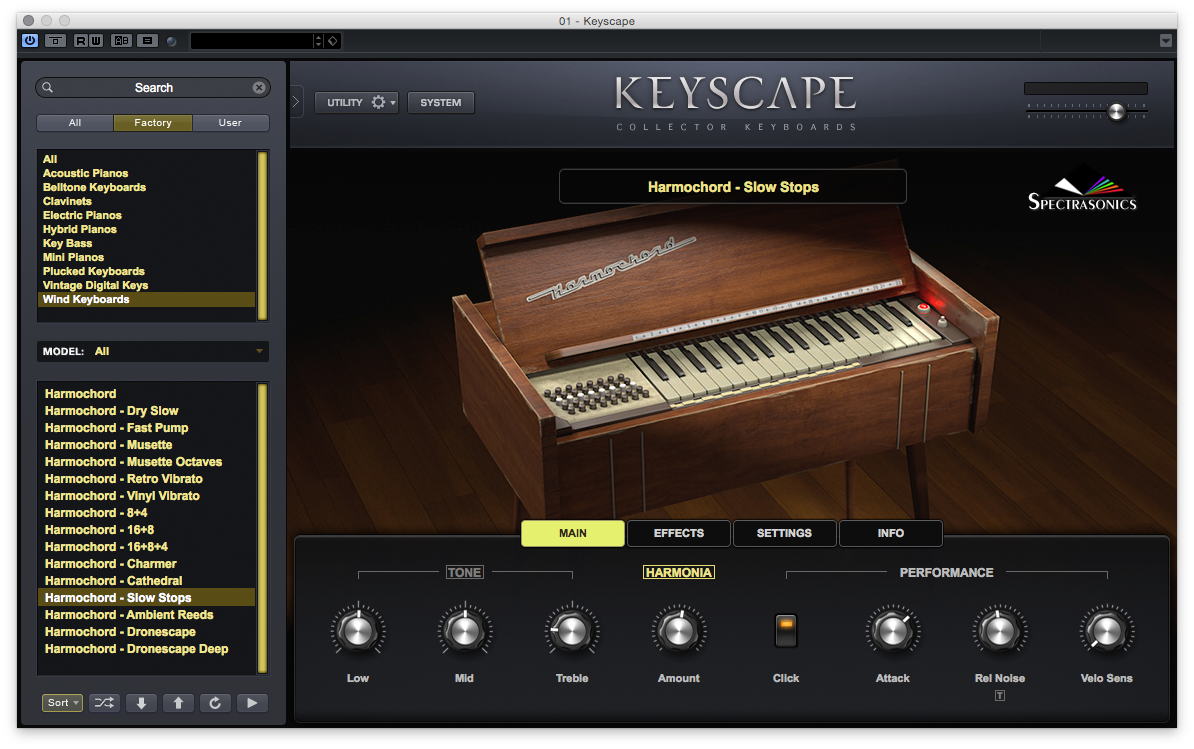Image resolution: width=1194 pixels, height=749 pixels.
Task: Enable the Click switch in Performance section
Action: click(786, 630)
